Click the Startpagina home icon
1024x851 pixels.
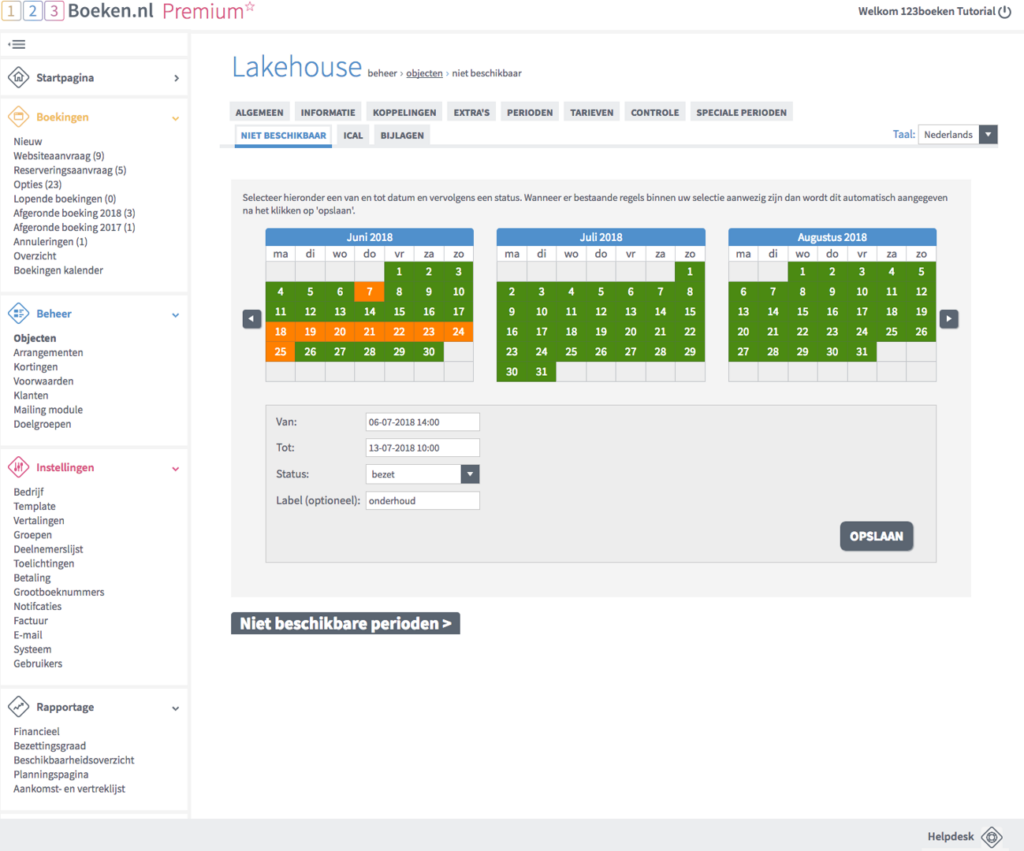[18, 77]
